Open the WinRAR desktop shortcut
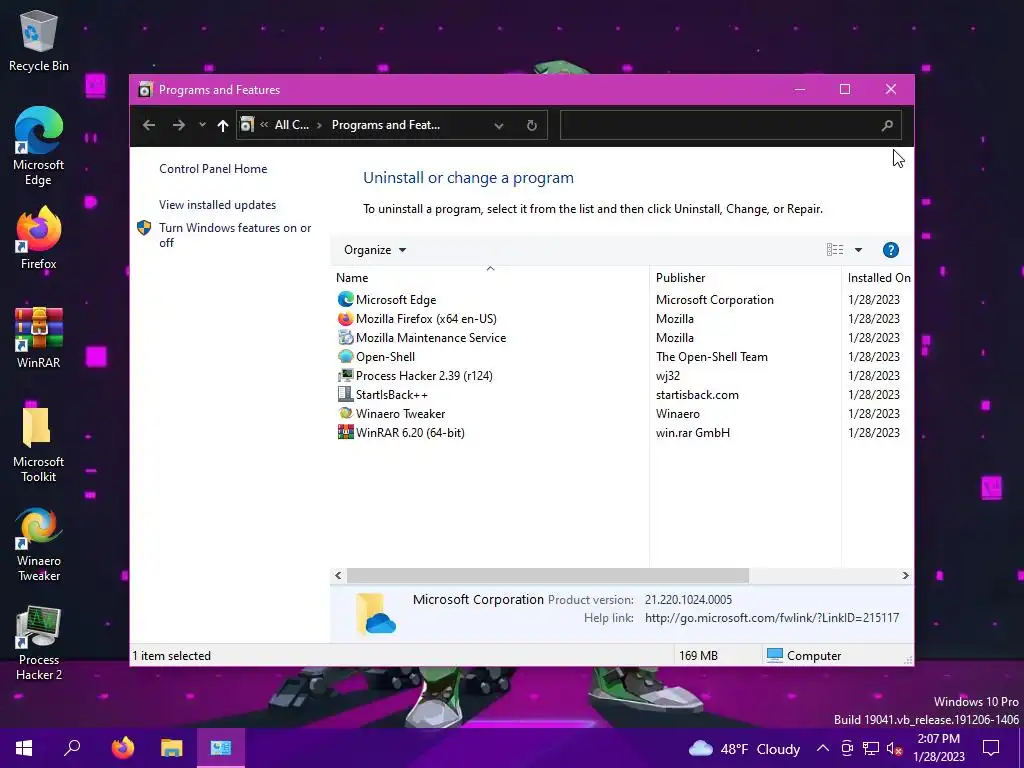Image resolution: width=1024 pixels, height=768 pixels. pos(39,338)
